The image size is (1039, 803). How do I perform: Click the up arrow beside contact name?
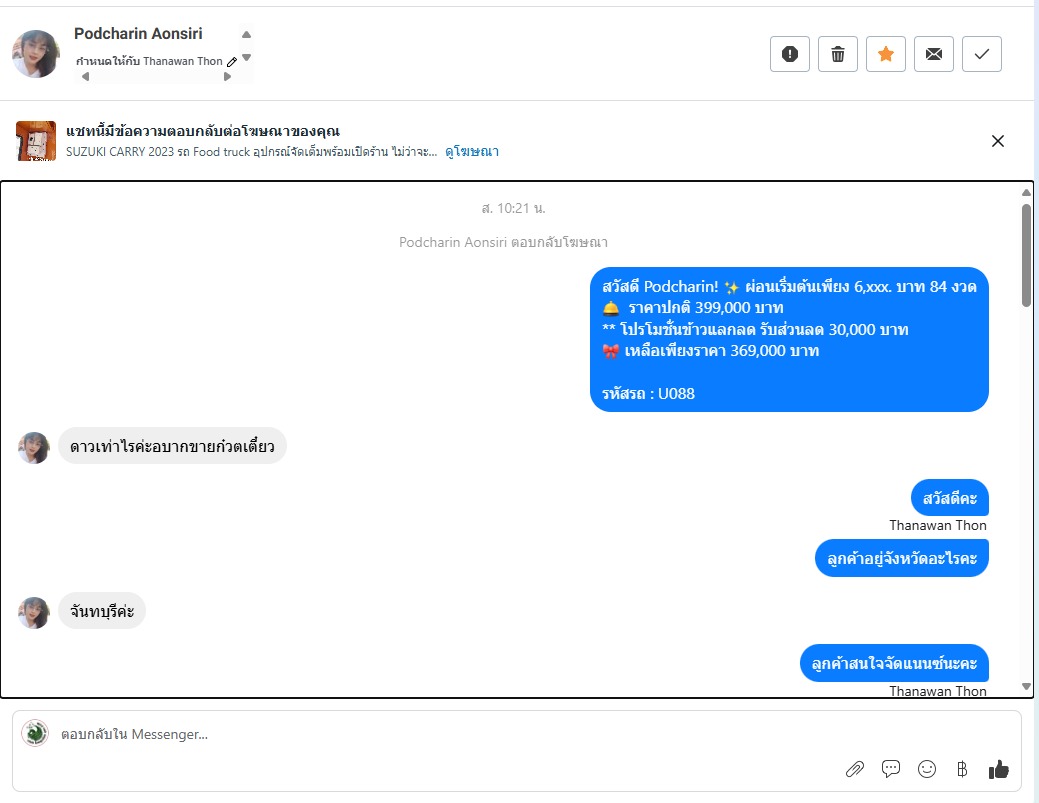[x=247, y=35]
